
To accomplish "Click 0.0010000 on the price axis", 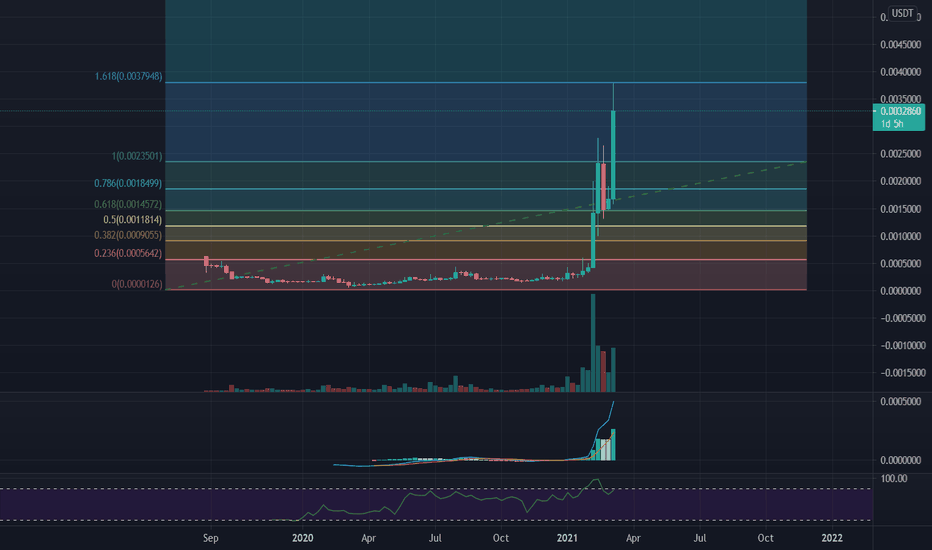I will (x=900, y=237).
